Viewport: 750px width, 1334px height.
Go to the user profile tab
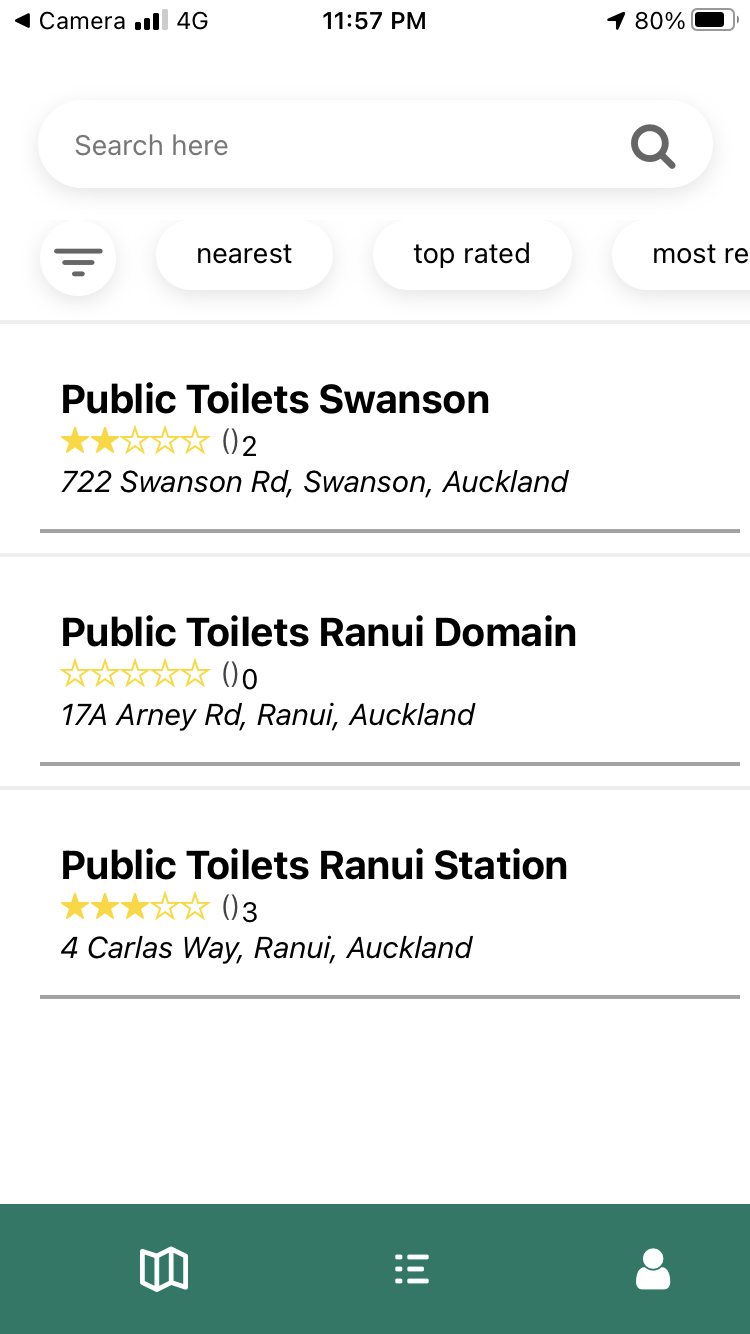653,1269
